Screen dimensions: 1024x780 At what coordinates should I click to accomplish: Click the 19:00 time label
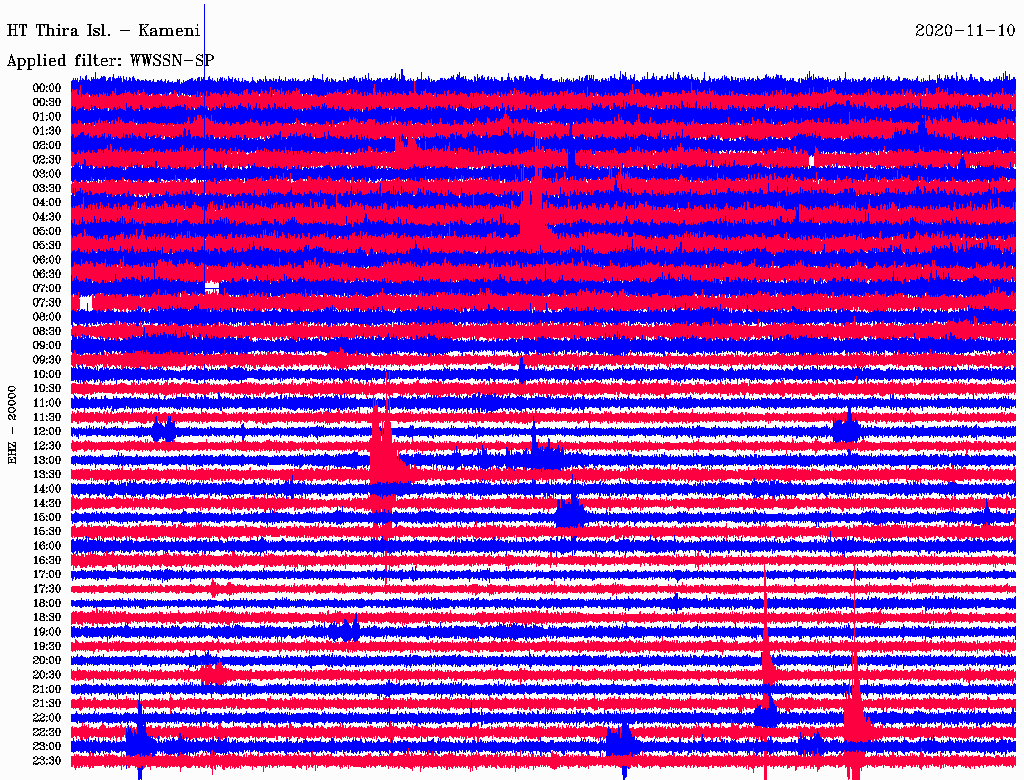click(46, 632)
